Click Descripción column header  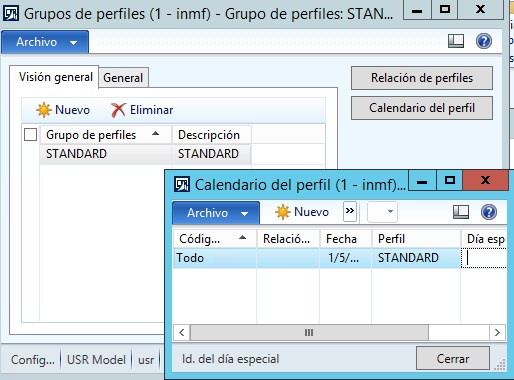(212, 135)
